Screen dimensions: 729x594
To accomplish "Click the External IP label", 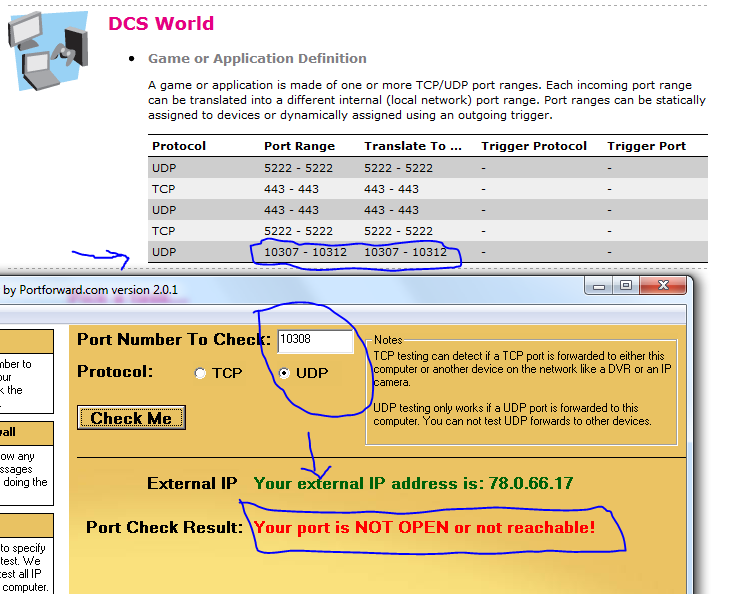I will pyautogui.click(x=192, y=483).
